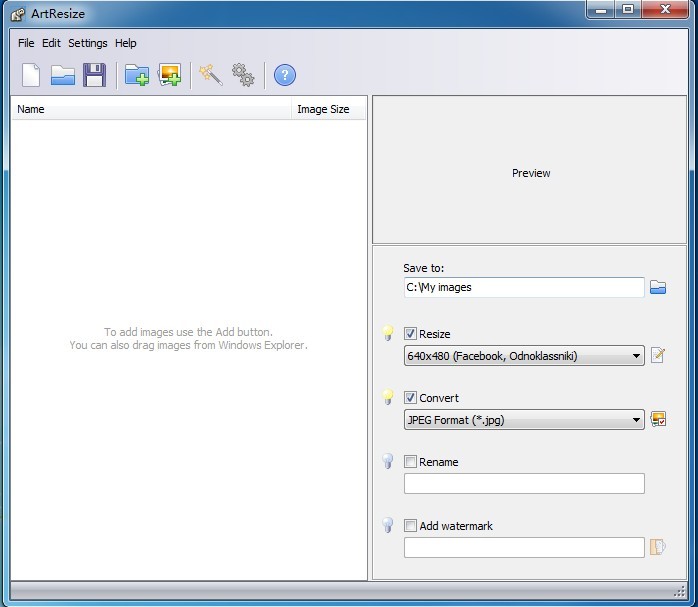Open the File menu
Image resolution: width=698 pixels, height=607 pixels.
click(x=26, y=43)
